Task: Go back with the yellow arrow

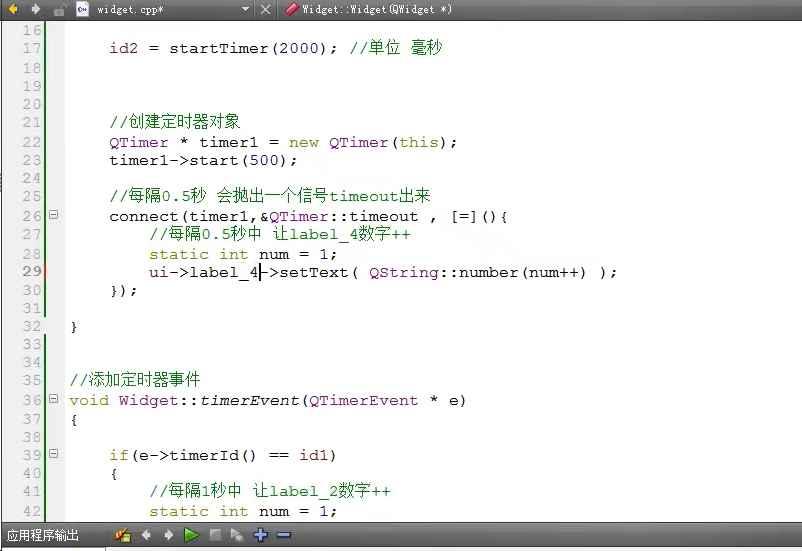Action: click(x=12, y=9)
